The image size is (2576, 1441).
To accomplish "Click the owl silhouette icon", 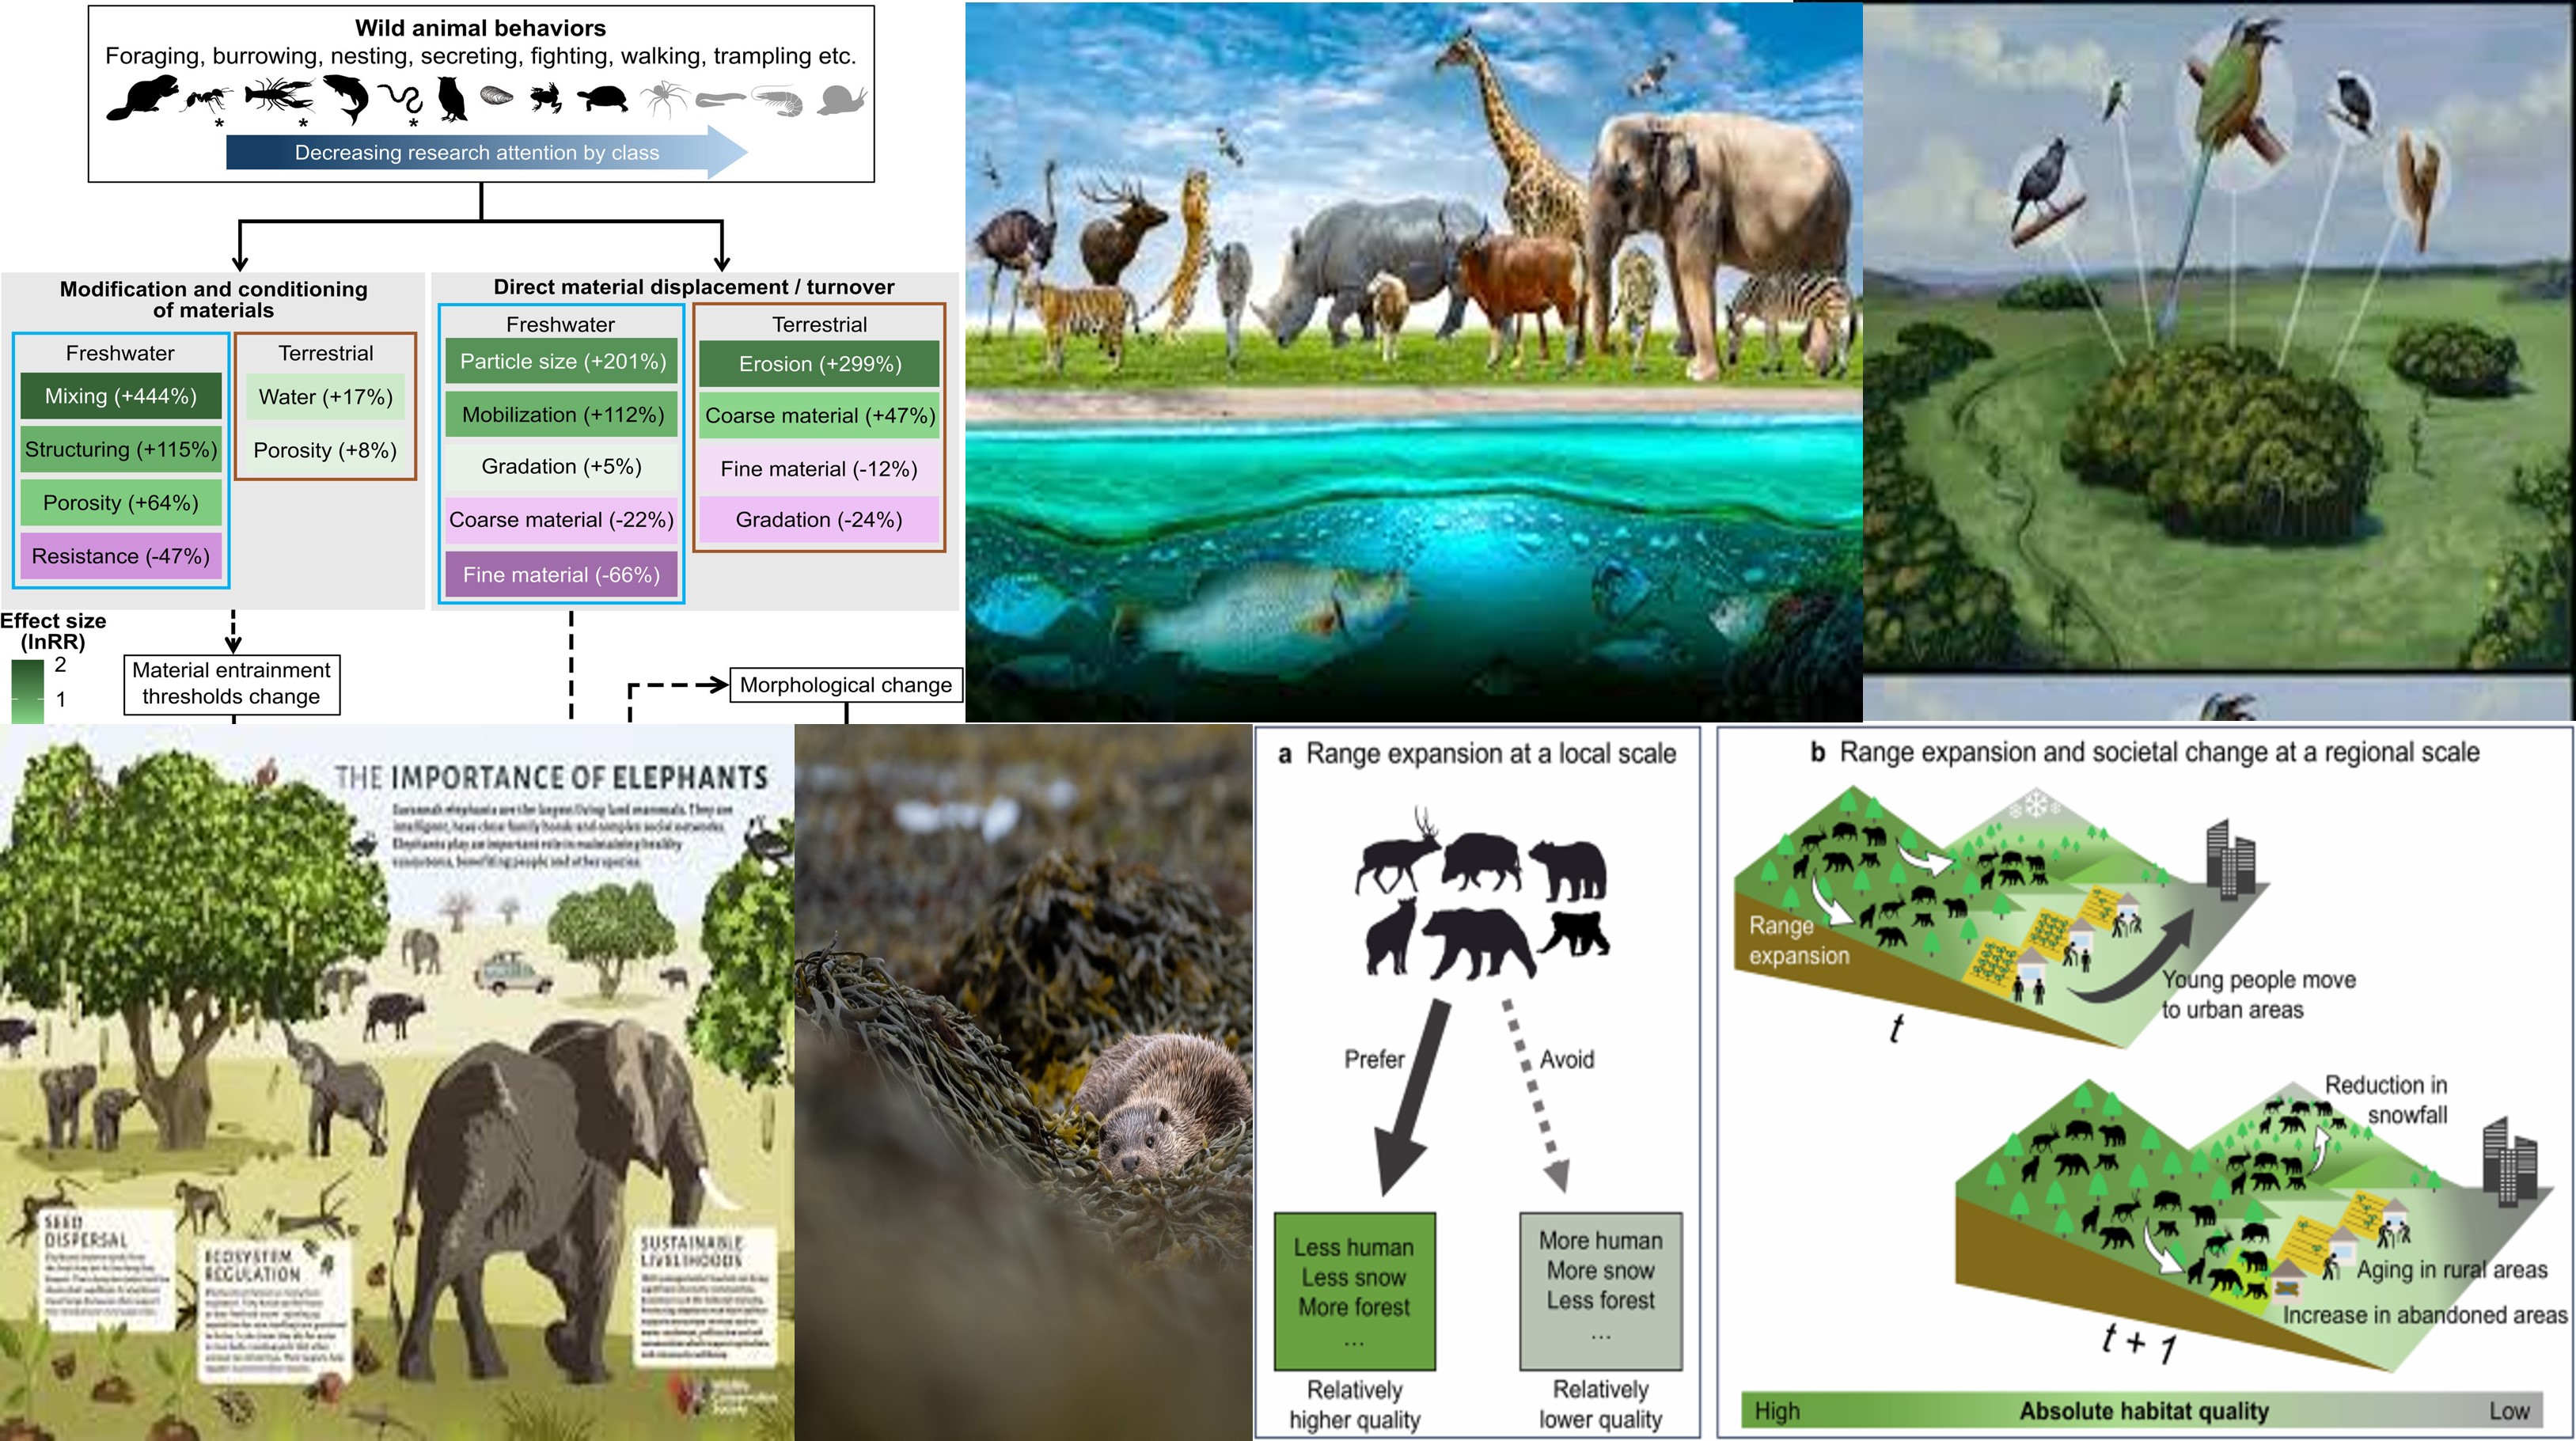I will pyautogui.click(x=452, y=99).
